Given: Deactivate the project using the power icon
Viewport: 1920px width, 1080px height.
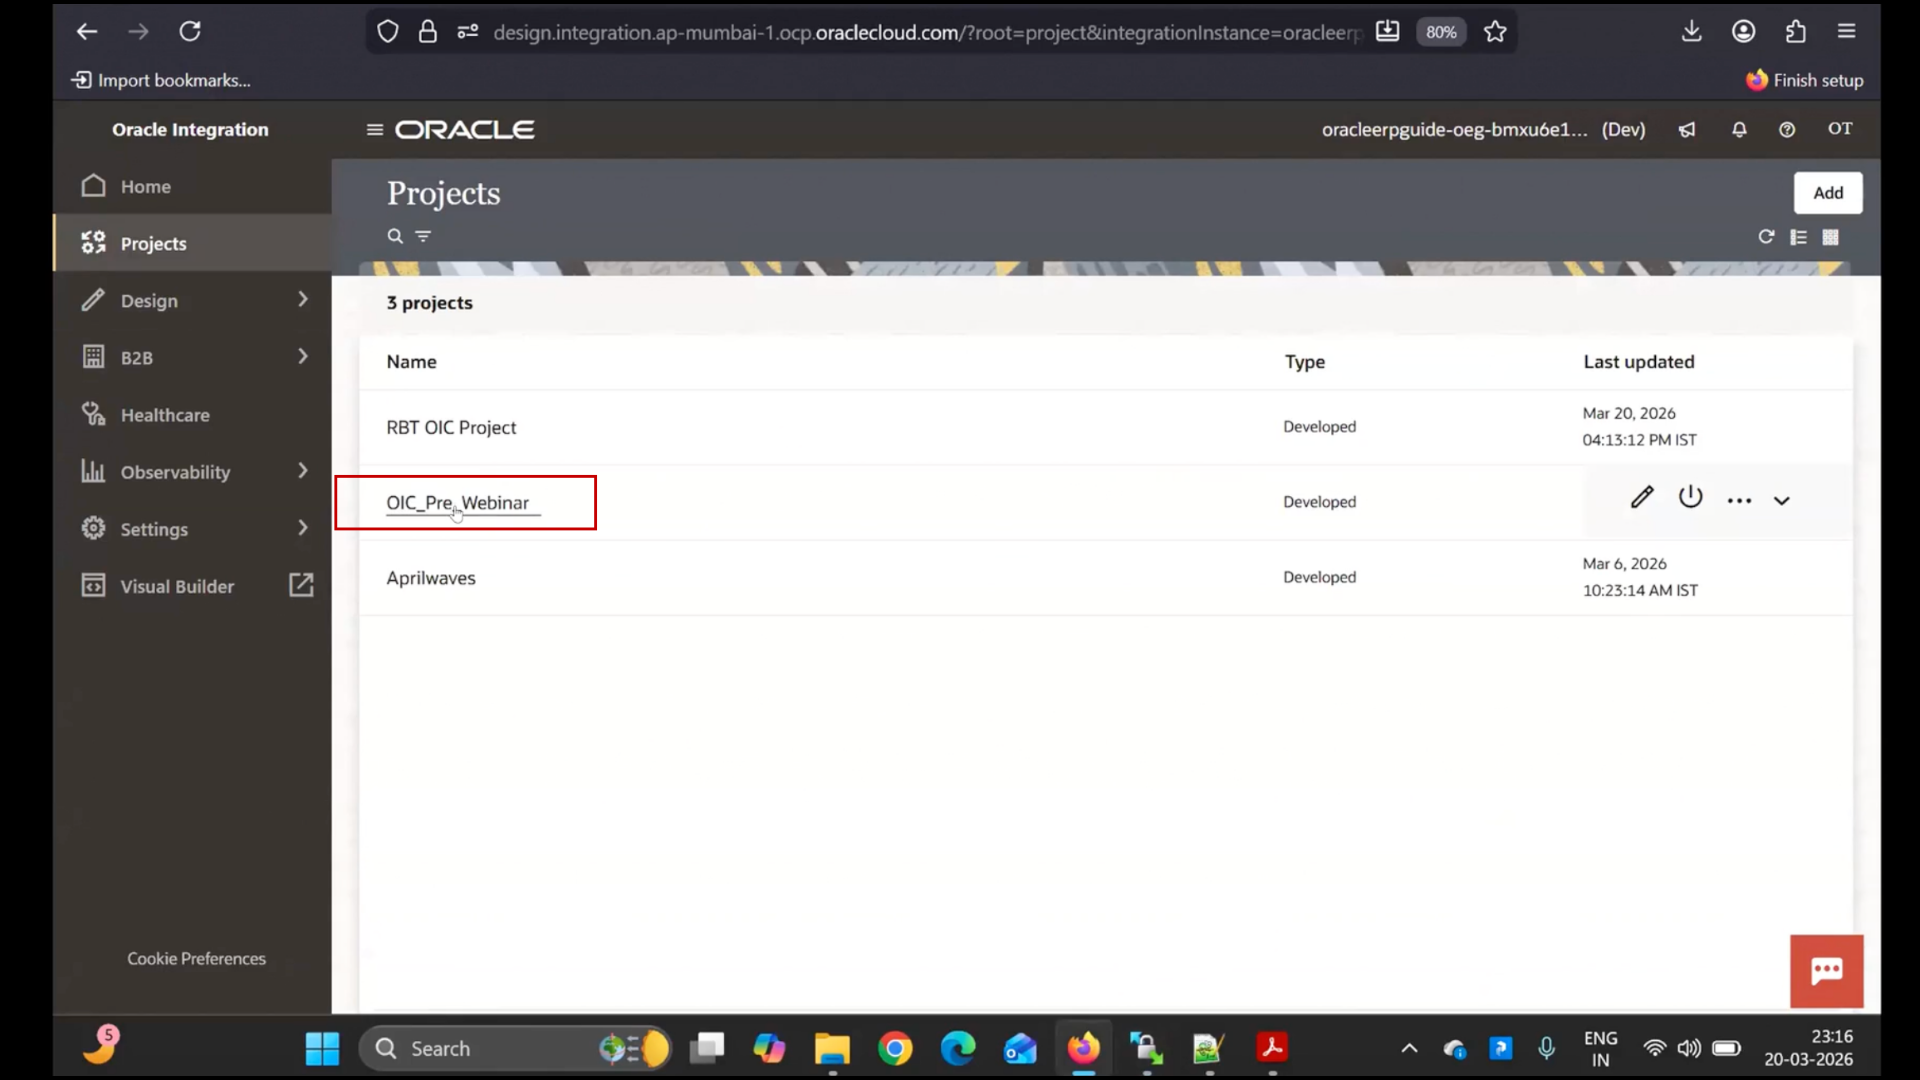Looking at the screenshot, I should 1690,497.
